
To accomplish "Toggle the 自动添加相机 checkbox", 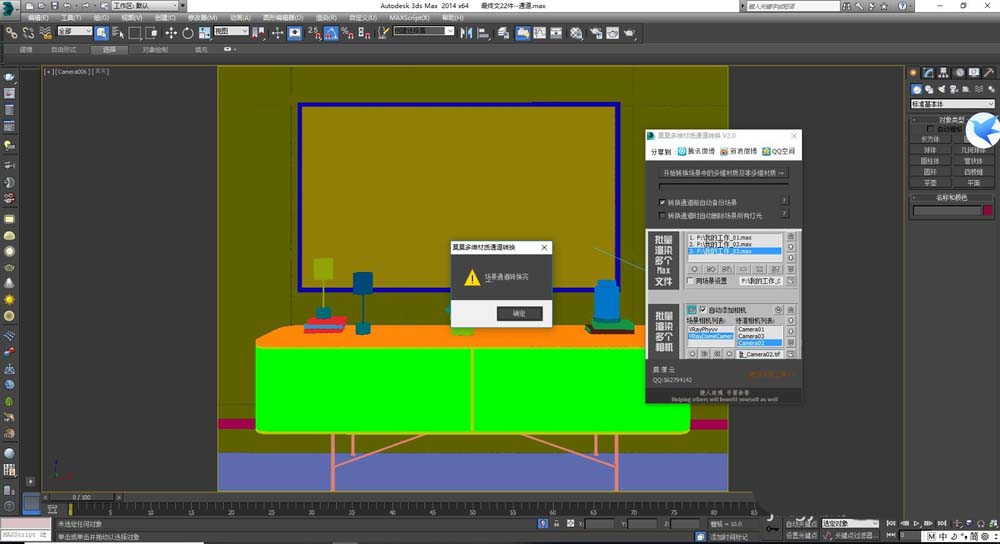I will click(x=702, y=309).
